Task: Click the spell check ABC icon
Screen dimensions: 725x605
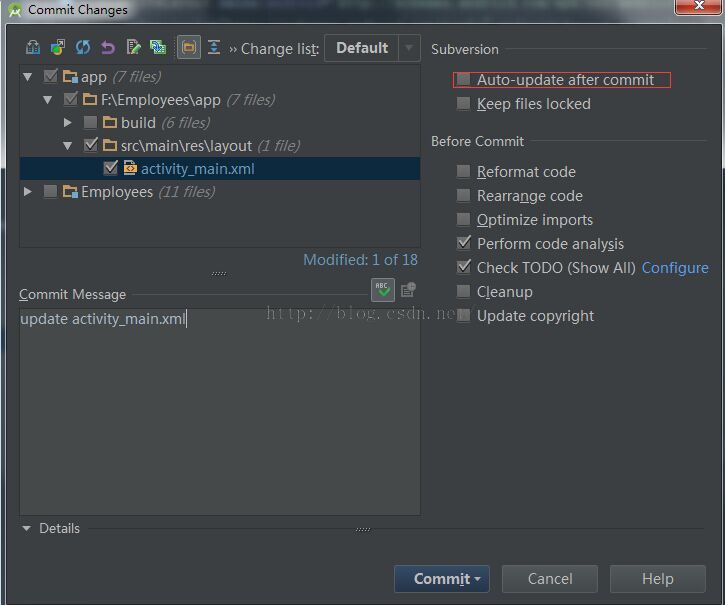Action: click(383, 290)
